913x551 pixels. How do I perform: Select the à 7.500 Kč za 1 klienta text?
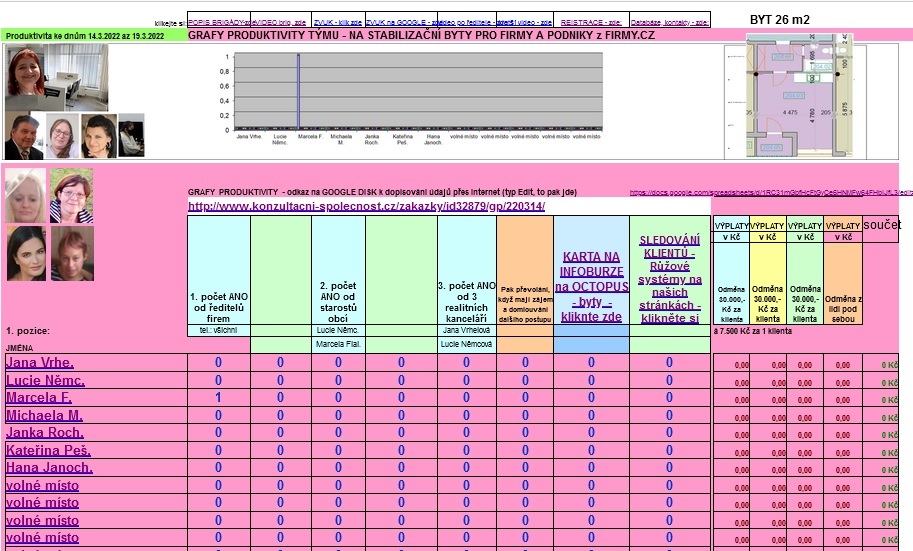(x=752, y=331)
